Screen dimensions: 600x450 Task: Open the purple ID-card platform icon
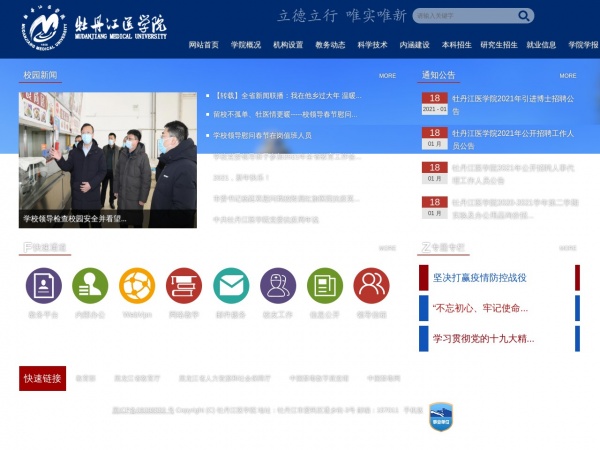click(43, 286)
